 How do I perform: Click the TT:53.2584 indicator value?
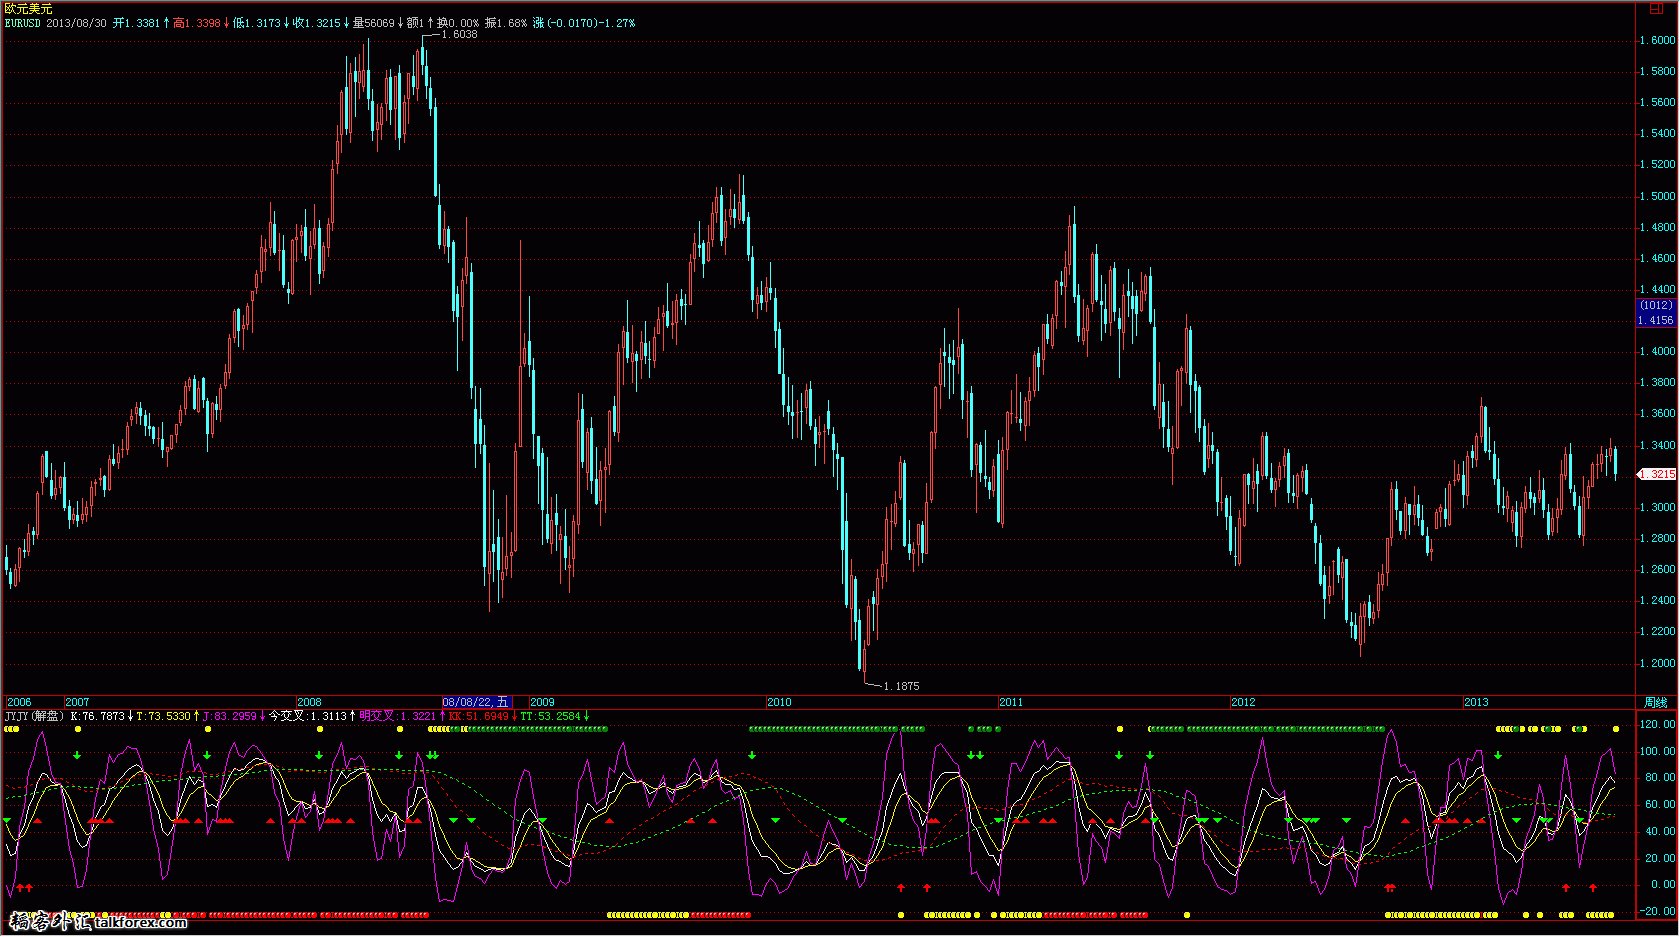click(550, 716)
